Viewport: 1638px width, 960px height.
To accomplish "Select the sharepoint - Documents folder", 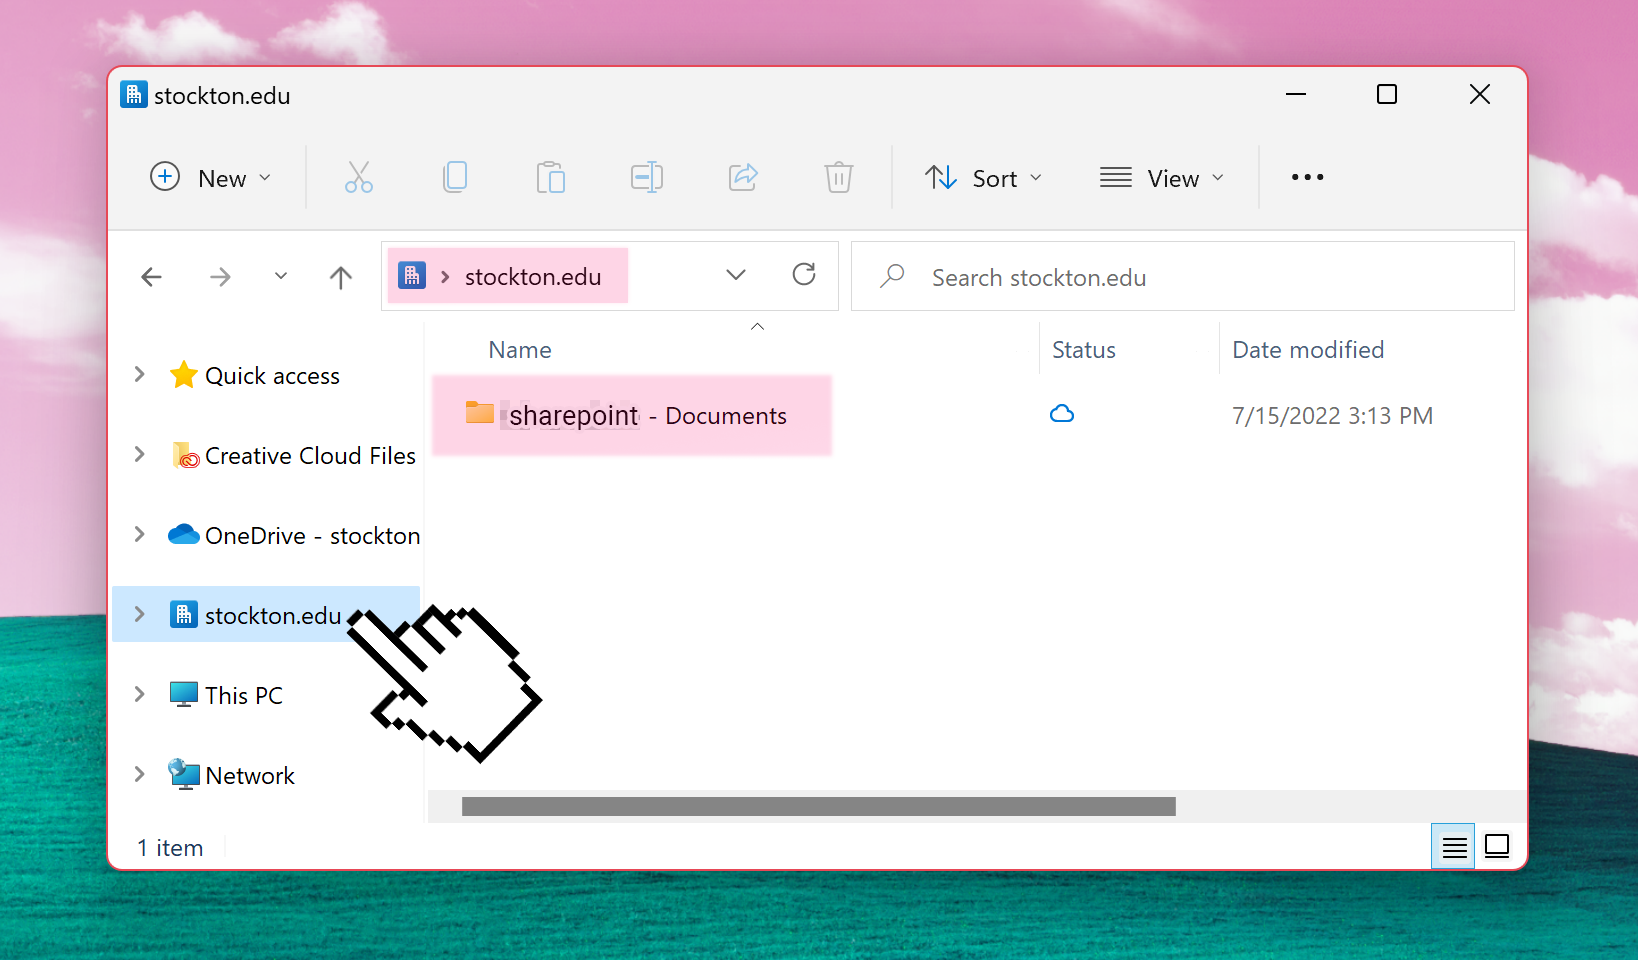I will click(x=632, y=415).
